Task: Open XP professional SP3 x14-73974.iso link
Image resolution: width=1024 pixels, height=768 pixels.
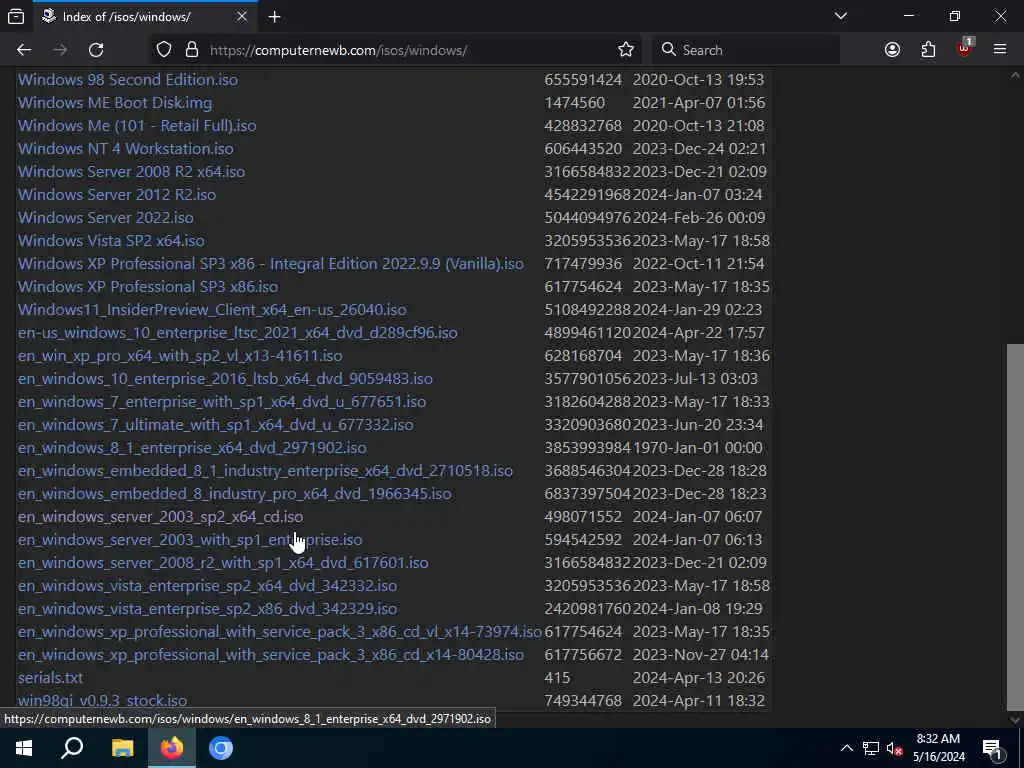Action: click(280, 632)
